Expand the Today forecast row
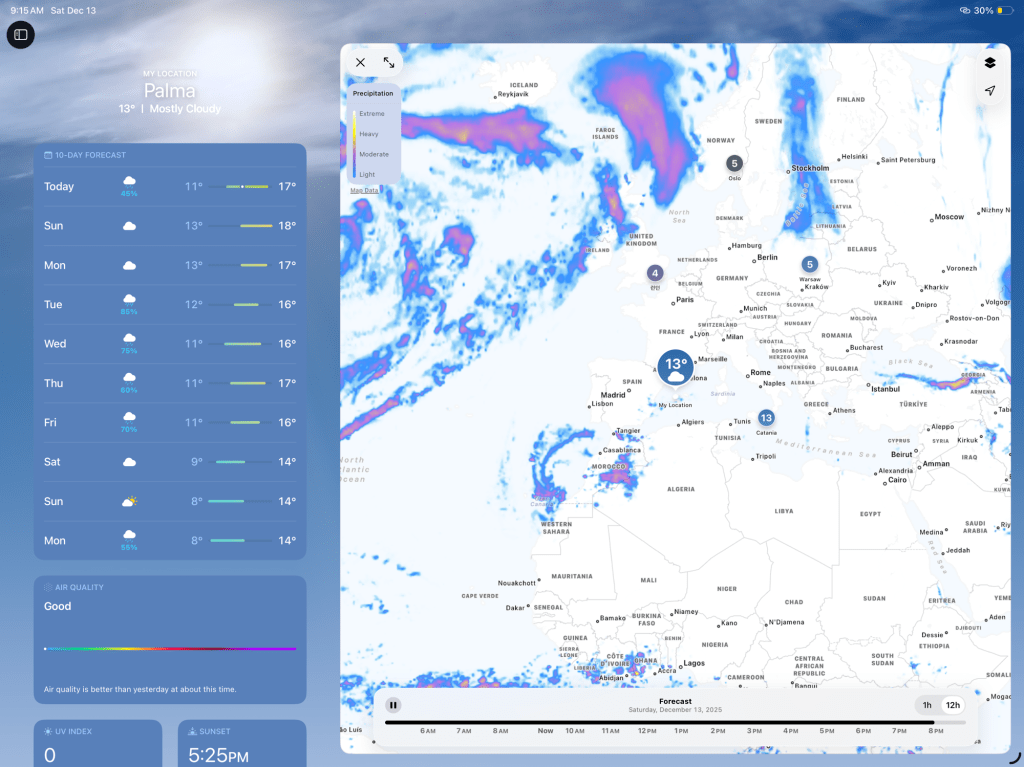Screen dimensions: 1024x767 click(170, 187)
